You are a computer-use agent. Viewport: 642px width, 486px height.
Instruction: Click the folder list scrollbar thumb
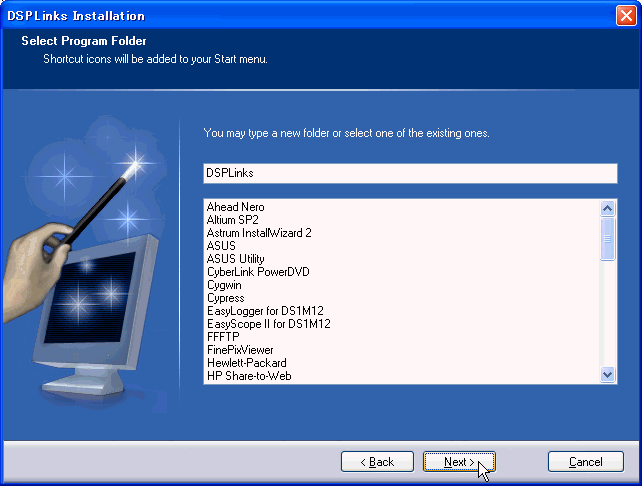tap(608, 239)
